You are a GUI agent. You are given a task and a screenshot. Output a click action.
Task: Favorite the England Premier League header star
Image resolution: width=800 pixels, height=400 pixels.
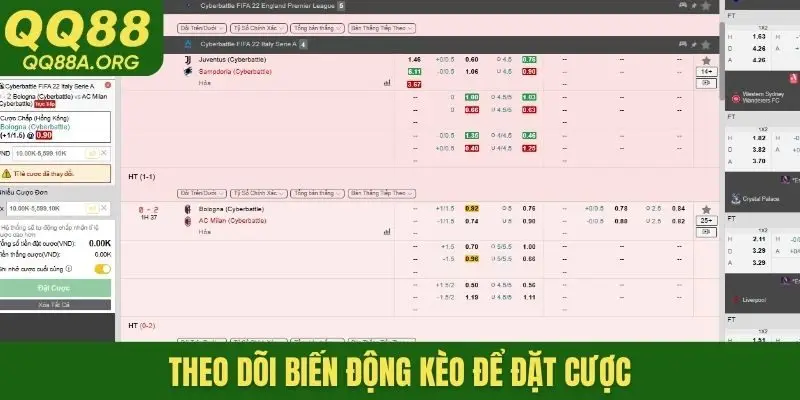(706, 6)
